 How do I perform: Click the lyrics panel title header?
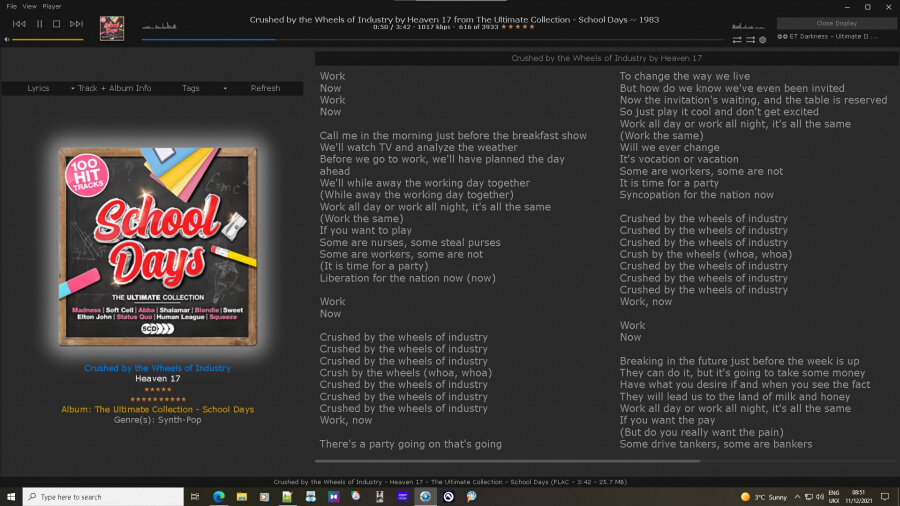606,58
